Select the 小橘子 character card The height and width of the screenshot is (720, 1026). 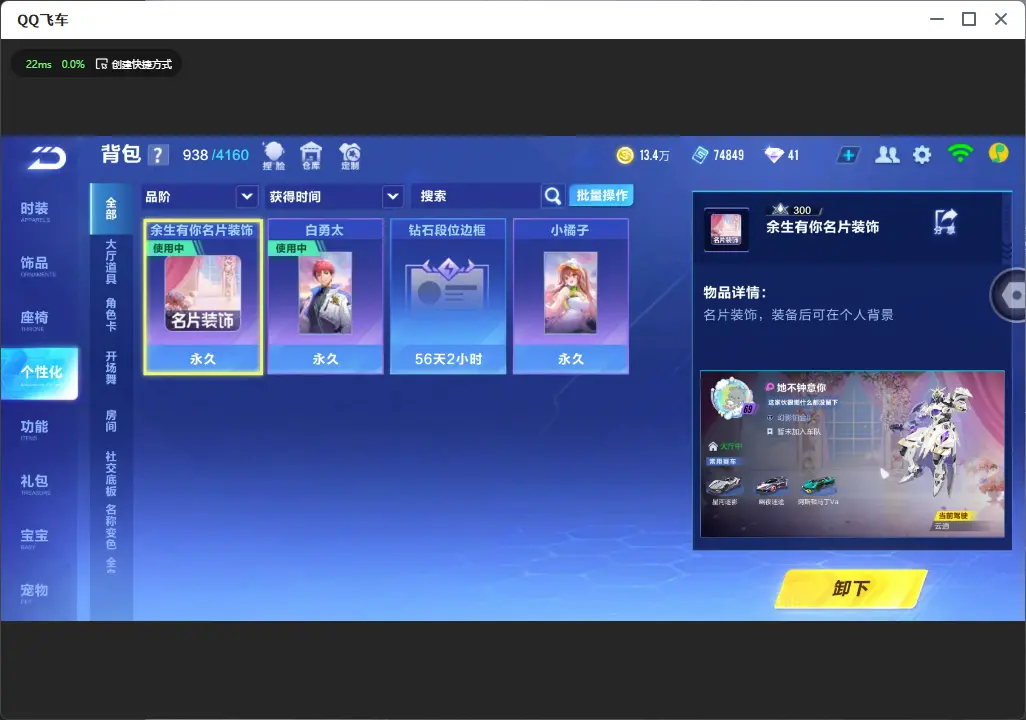[571, 297]
